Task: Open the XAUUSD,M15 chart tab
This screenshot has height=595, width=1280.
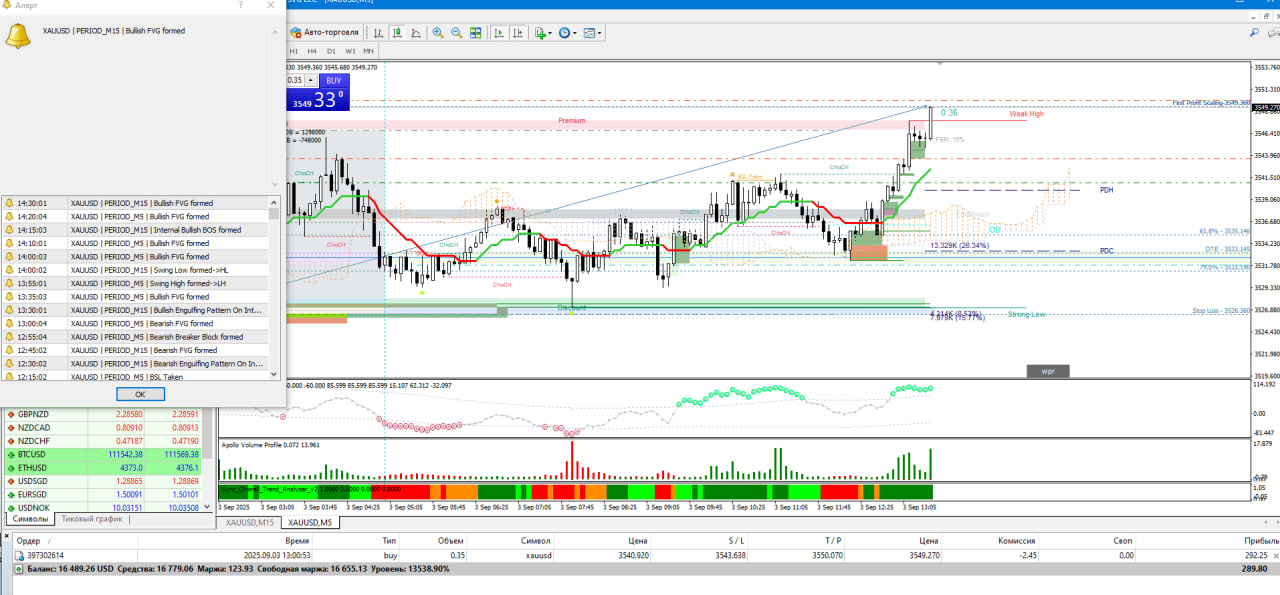Action: [x=250, y=522]
